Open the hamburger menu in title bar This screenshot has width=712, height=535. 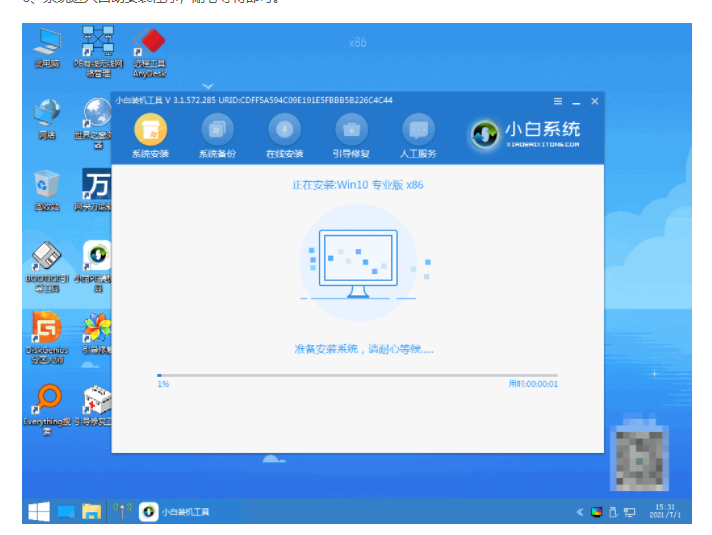pos(558,101)
